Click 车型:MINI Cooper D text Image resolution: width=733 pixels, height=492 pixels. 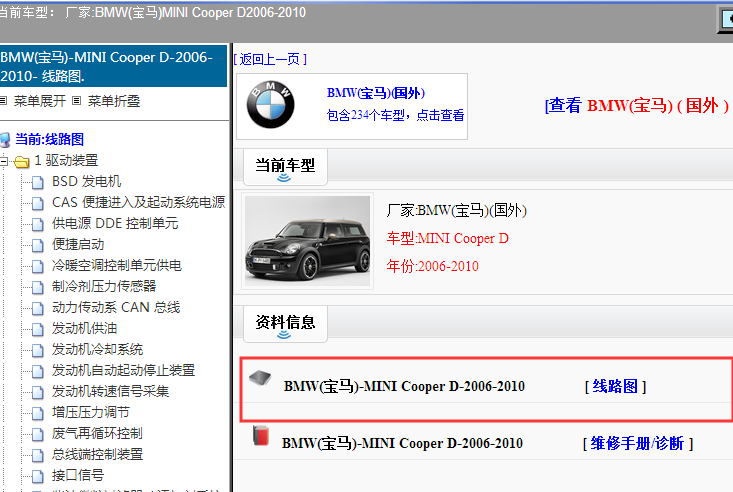point(448,239)
